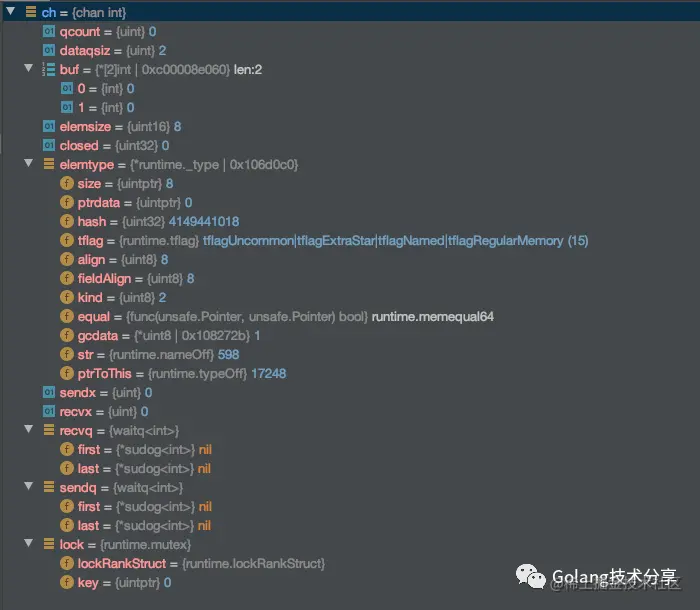Click the field icon next to size
This screenshot has height=610, width=700.
click(x=67, y=183)
